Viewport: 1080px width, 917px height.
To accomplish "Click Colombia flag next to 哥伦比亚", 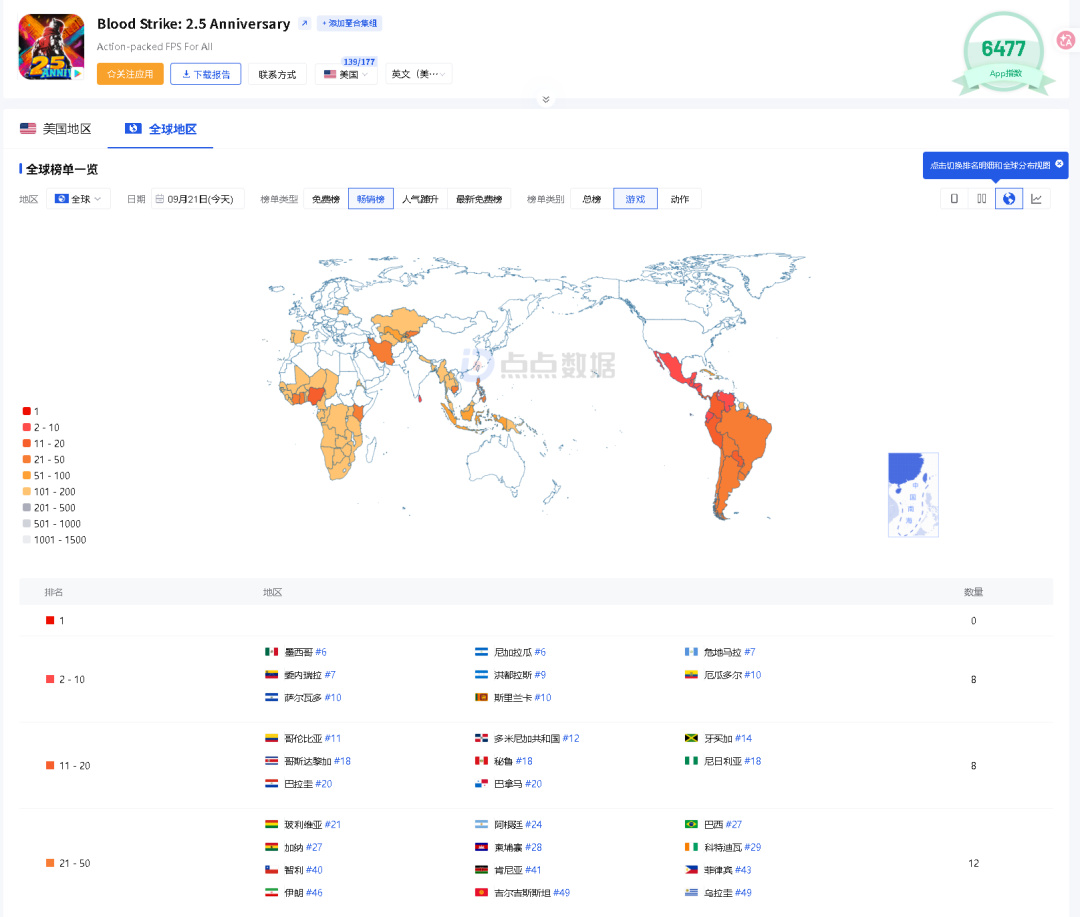I will tap(272, 738).
